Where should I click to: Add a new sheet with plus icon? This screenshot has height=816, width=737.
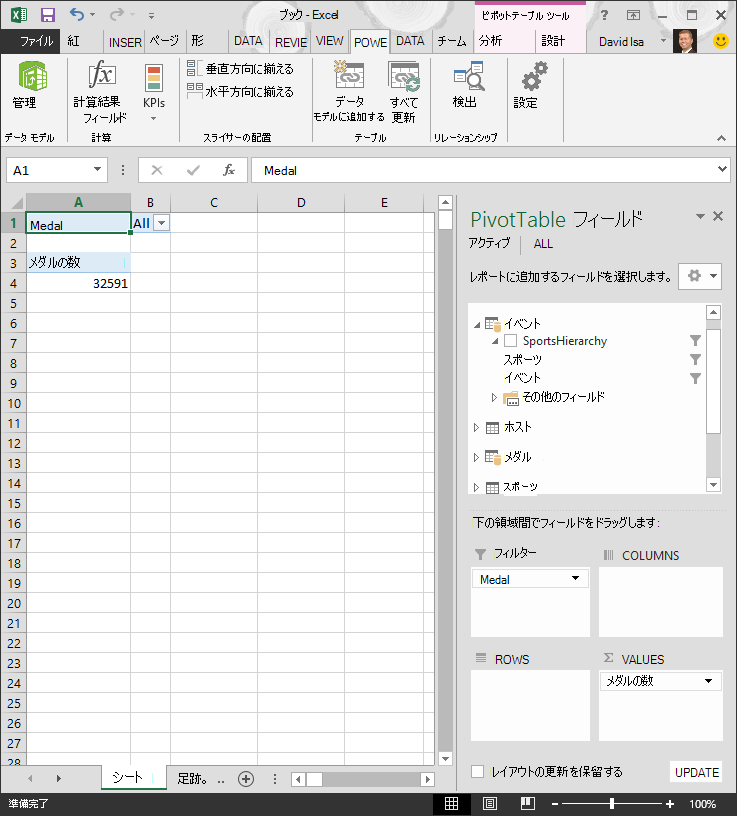[x=246, y=779]
